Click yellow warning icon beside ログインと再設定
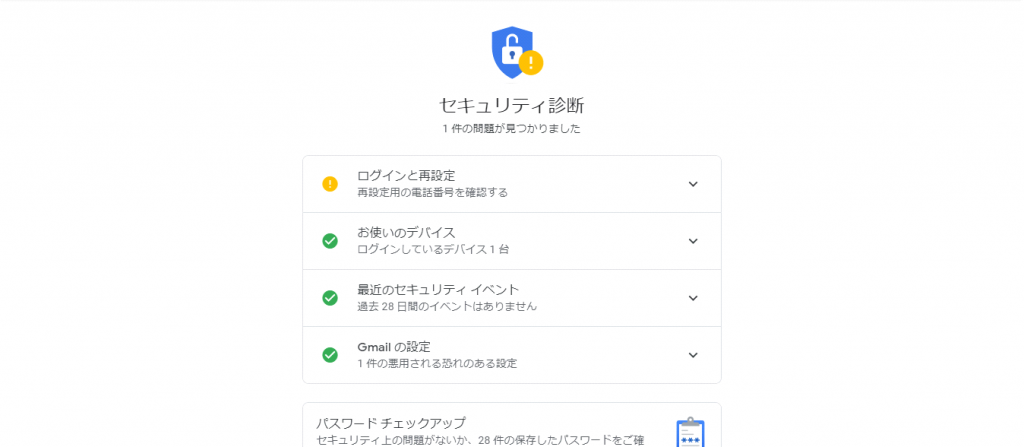1024x447 pixels. 330,184
